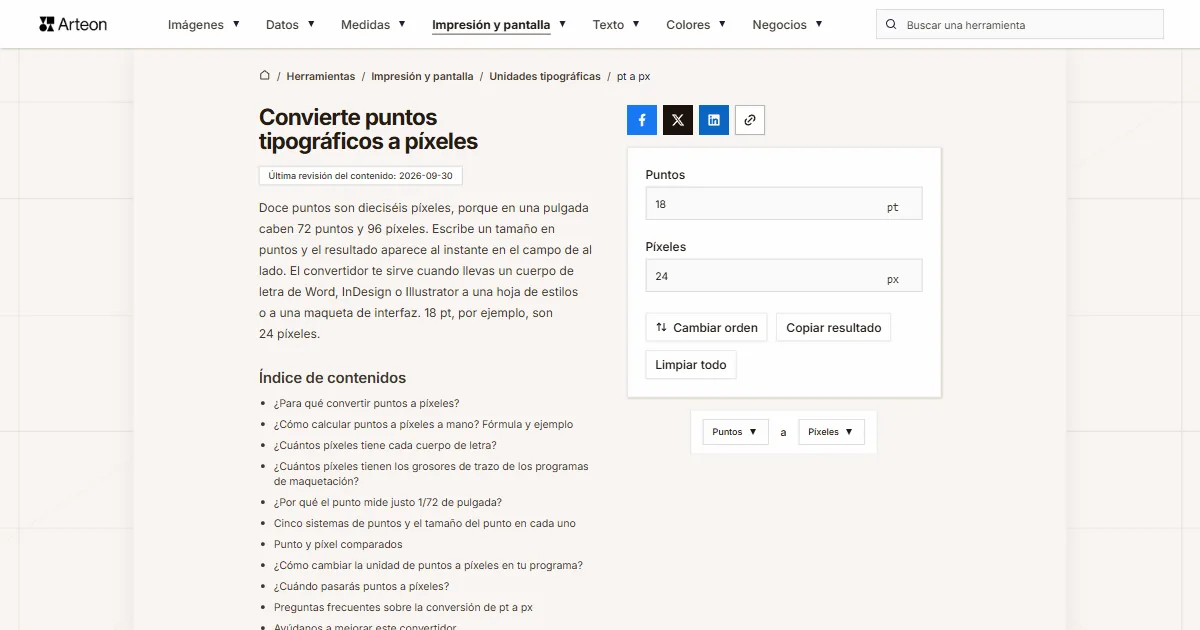Open the Impresión y pantalla menu
This screenshot has width=1200, height=630.
(499, 25)
